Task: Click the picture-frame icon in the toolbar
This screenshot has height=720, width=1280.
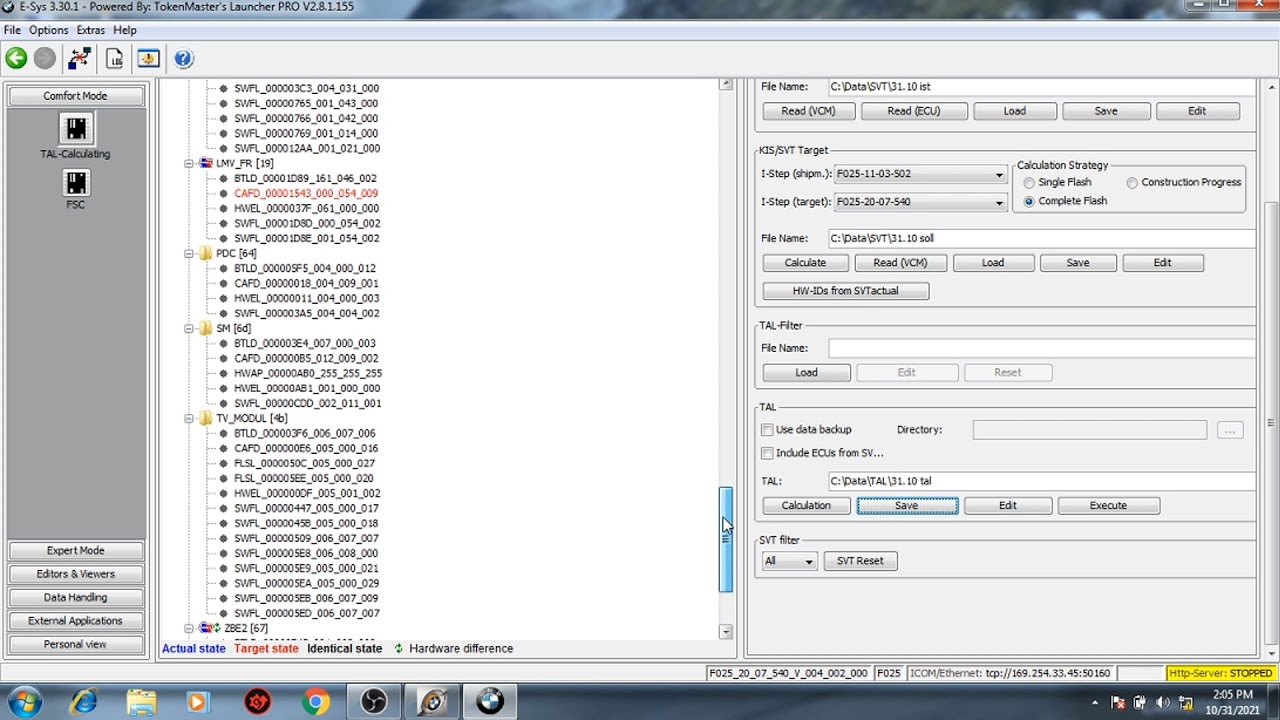Action: (x=148, y=59)
